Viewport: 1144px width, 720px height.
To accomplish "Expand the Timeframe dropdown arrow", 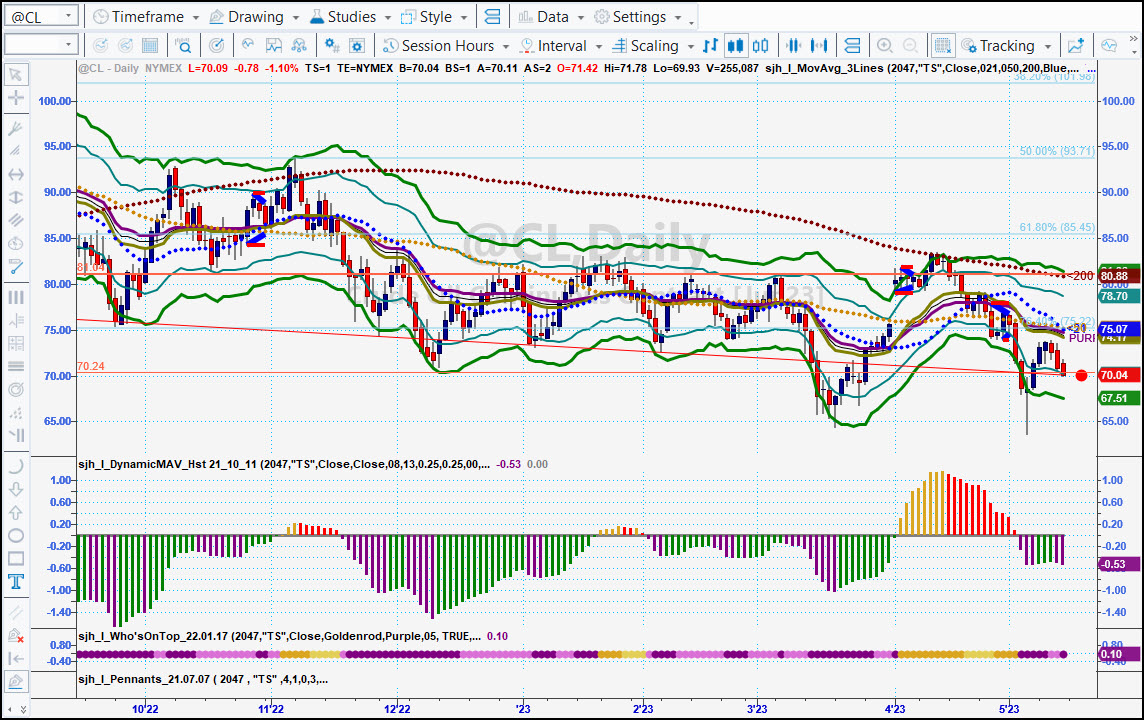I will 196,18.
